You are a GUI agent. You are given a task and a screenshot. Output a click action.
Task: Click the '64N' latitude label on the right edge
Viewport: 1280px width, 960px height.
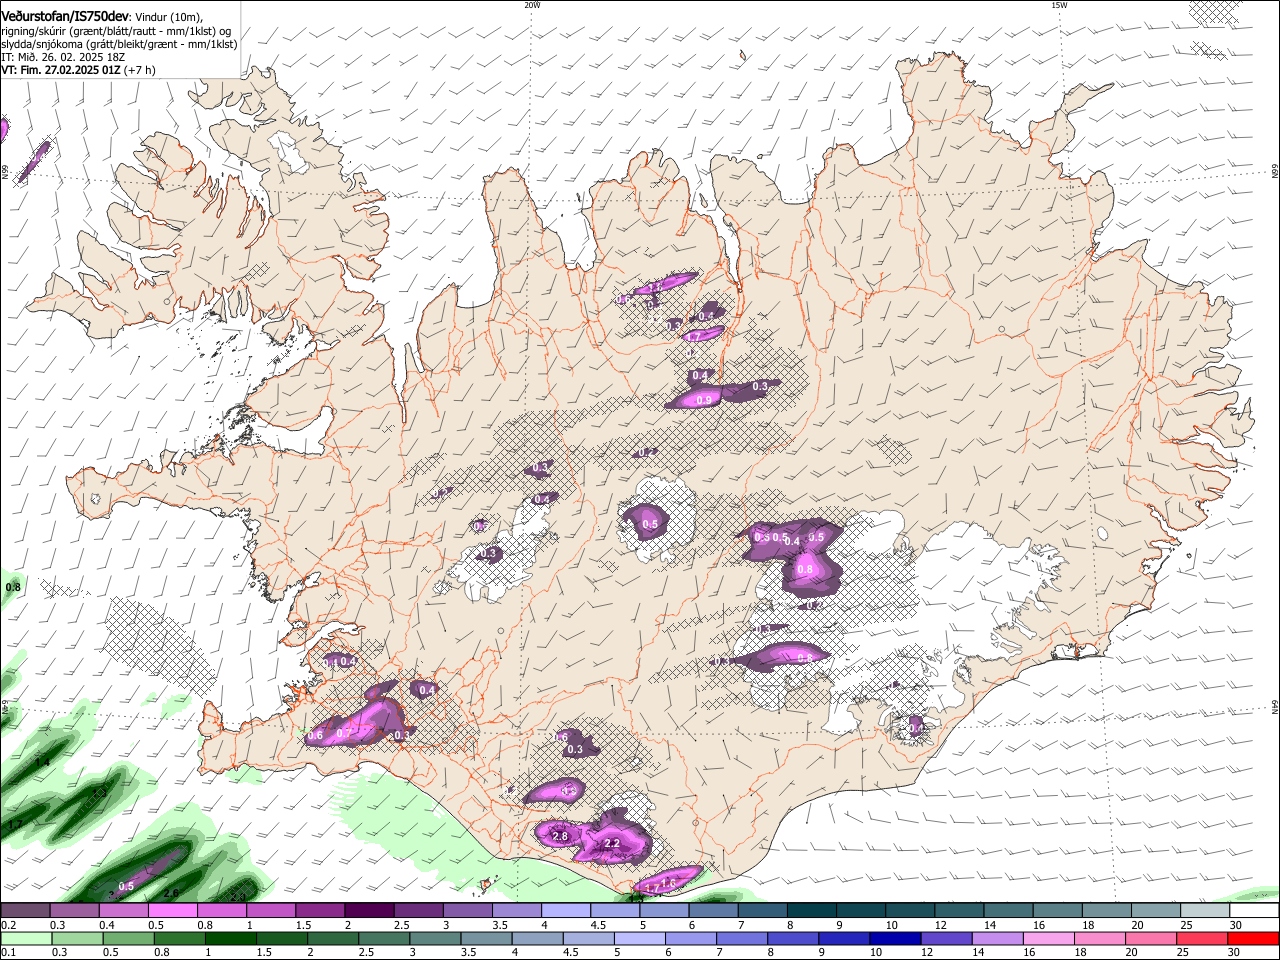click(1275, 708)
